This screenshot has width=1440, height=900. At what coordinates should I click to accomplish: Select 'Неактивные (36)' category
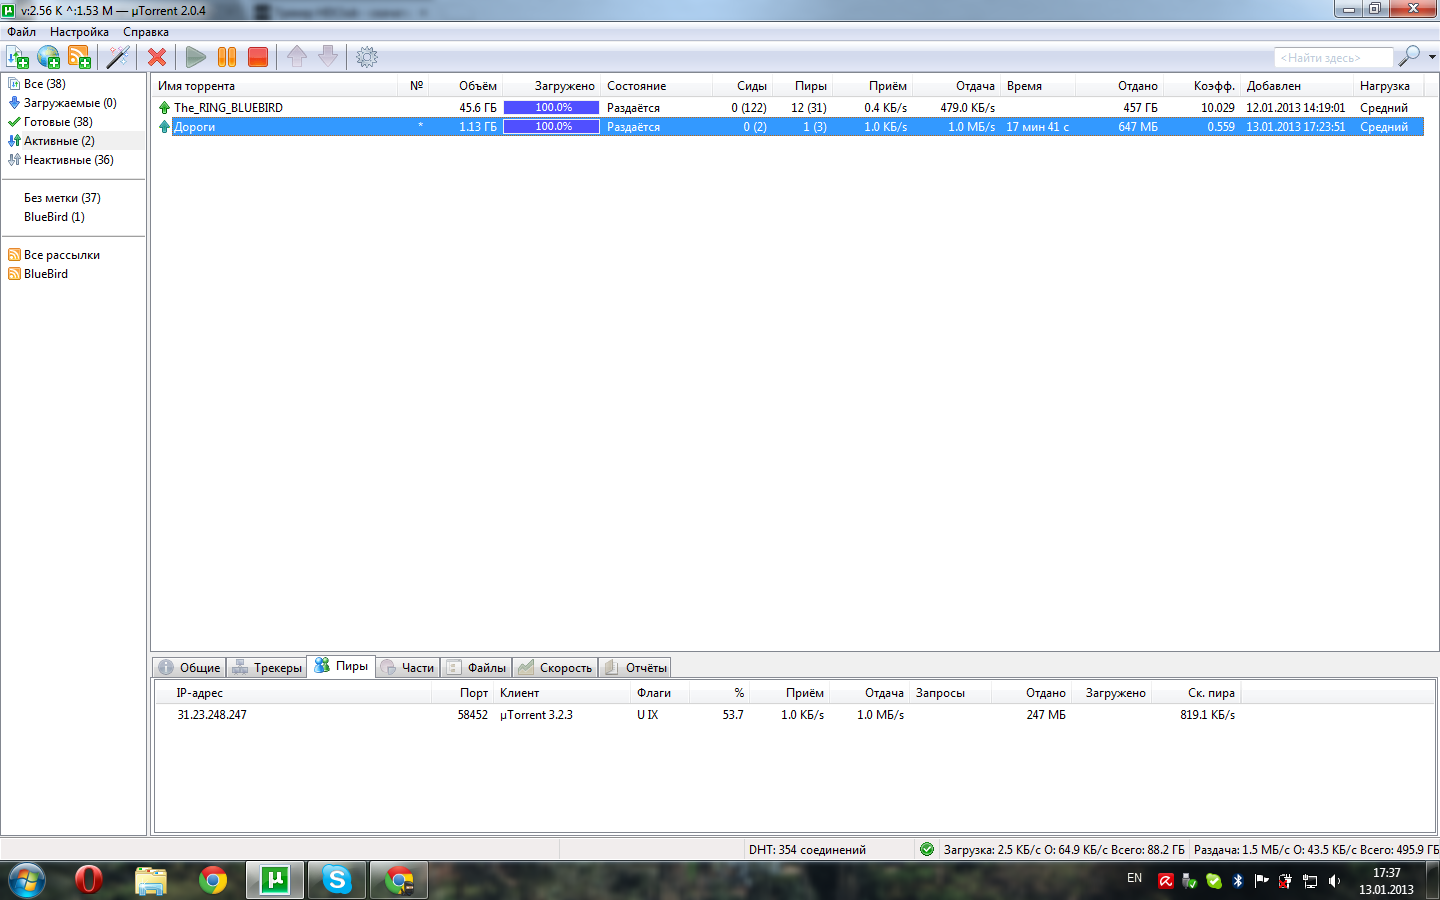click(x=68, y=160)
